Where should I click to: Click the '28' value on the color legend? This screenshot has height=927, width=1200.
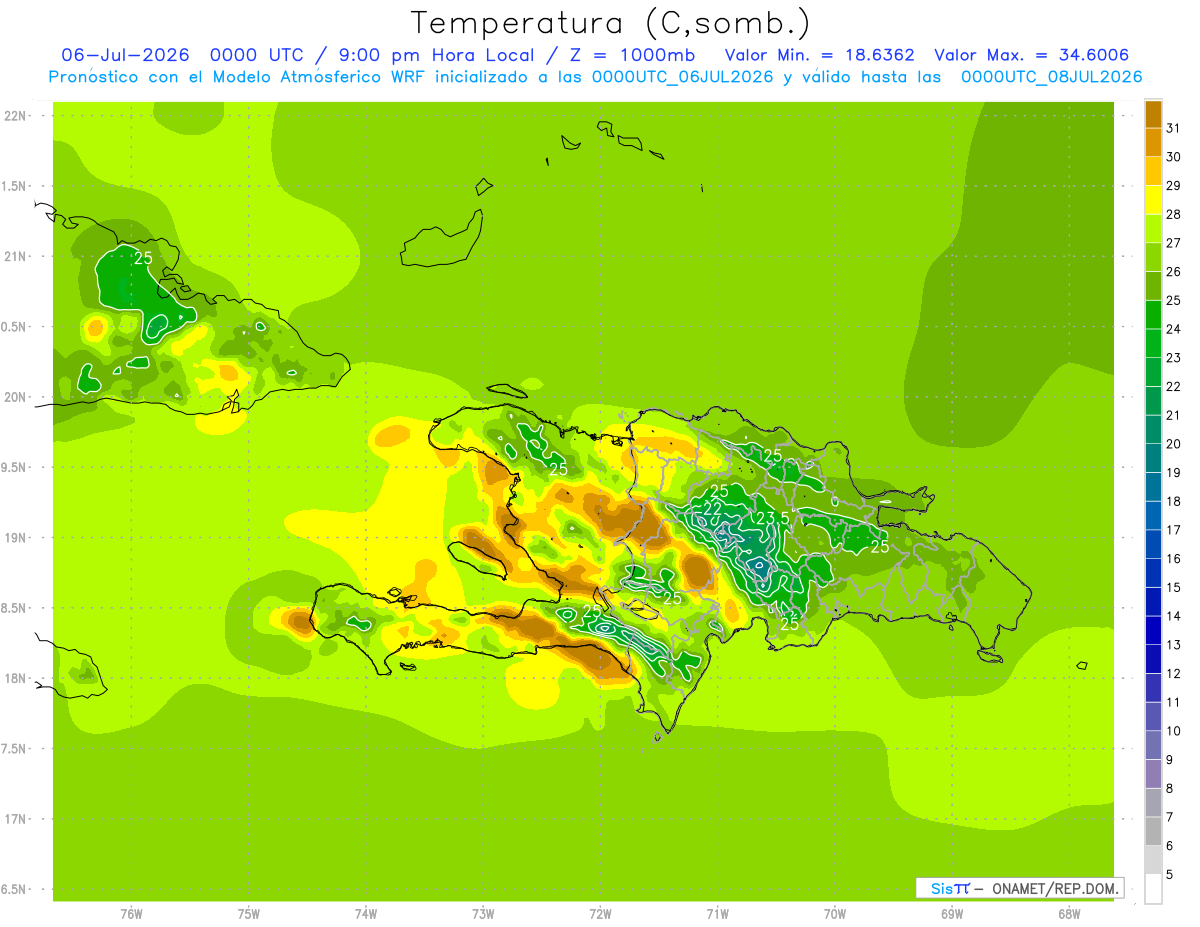[1174, 214]
